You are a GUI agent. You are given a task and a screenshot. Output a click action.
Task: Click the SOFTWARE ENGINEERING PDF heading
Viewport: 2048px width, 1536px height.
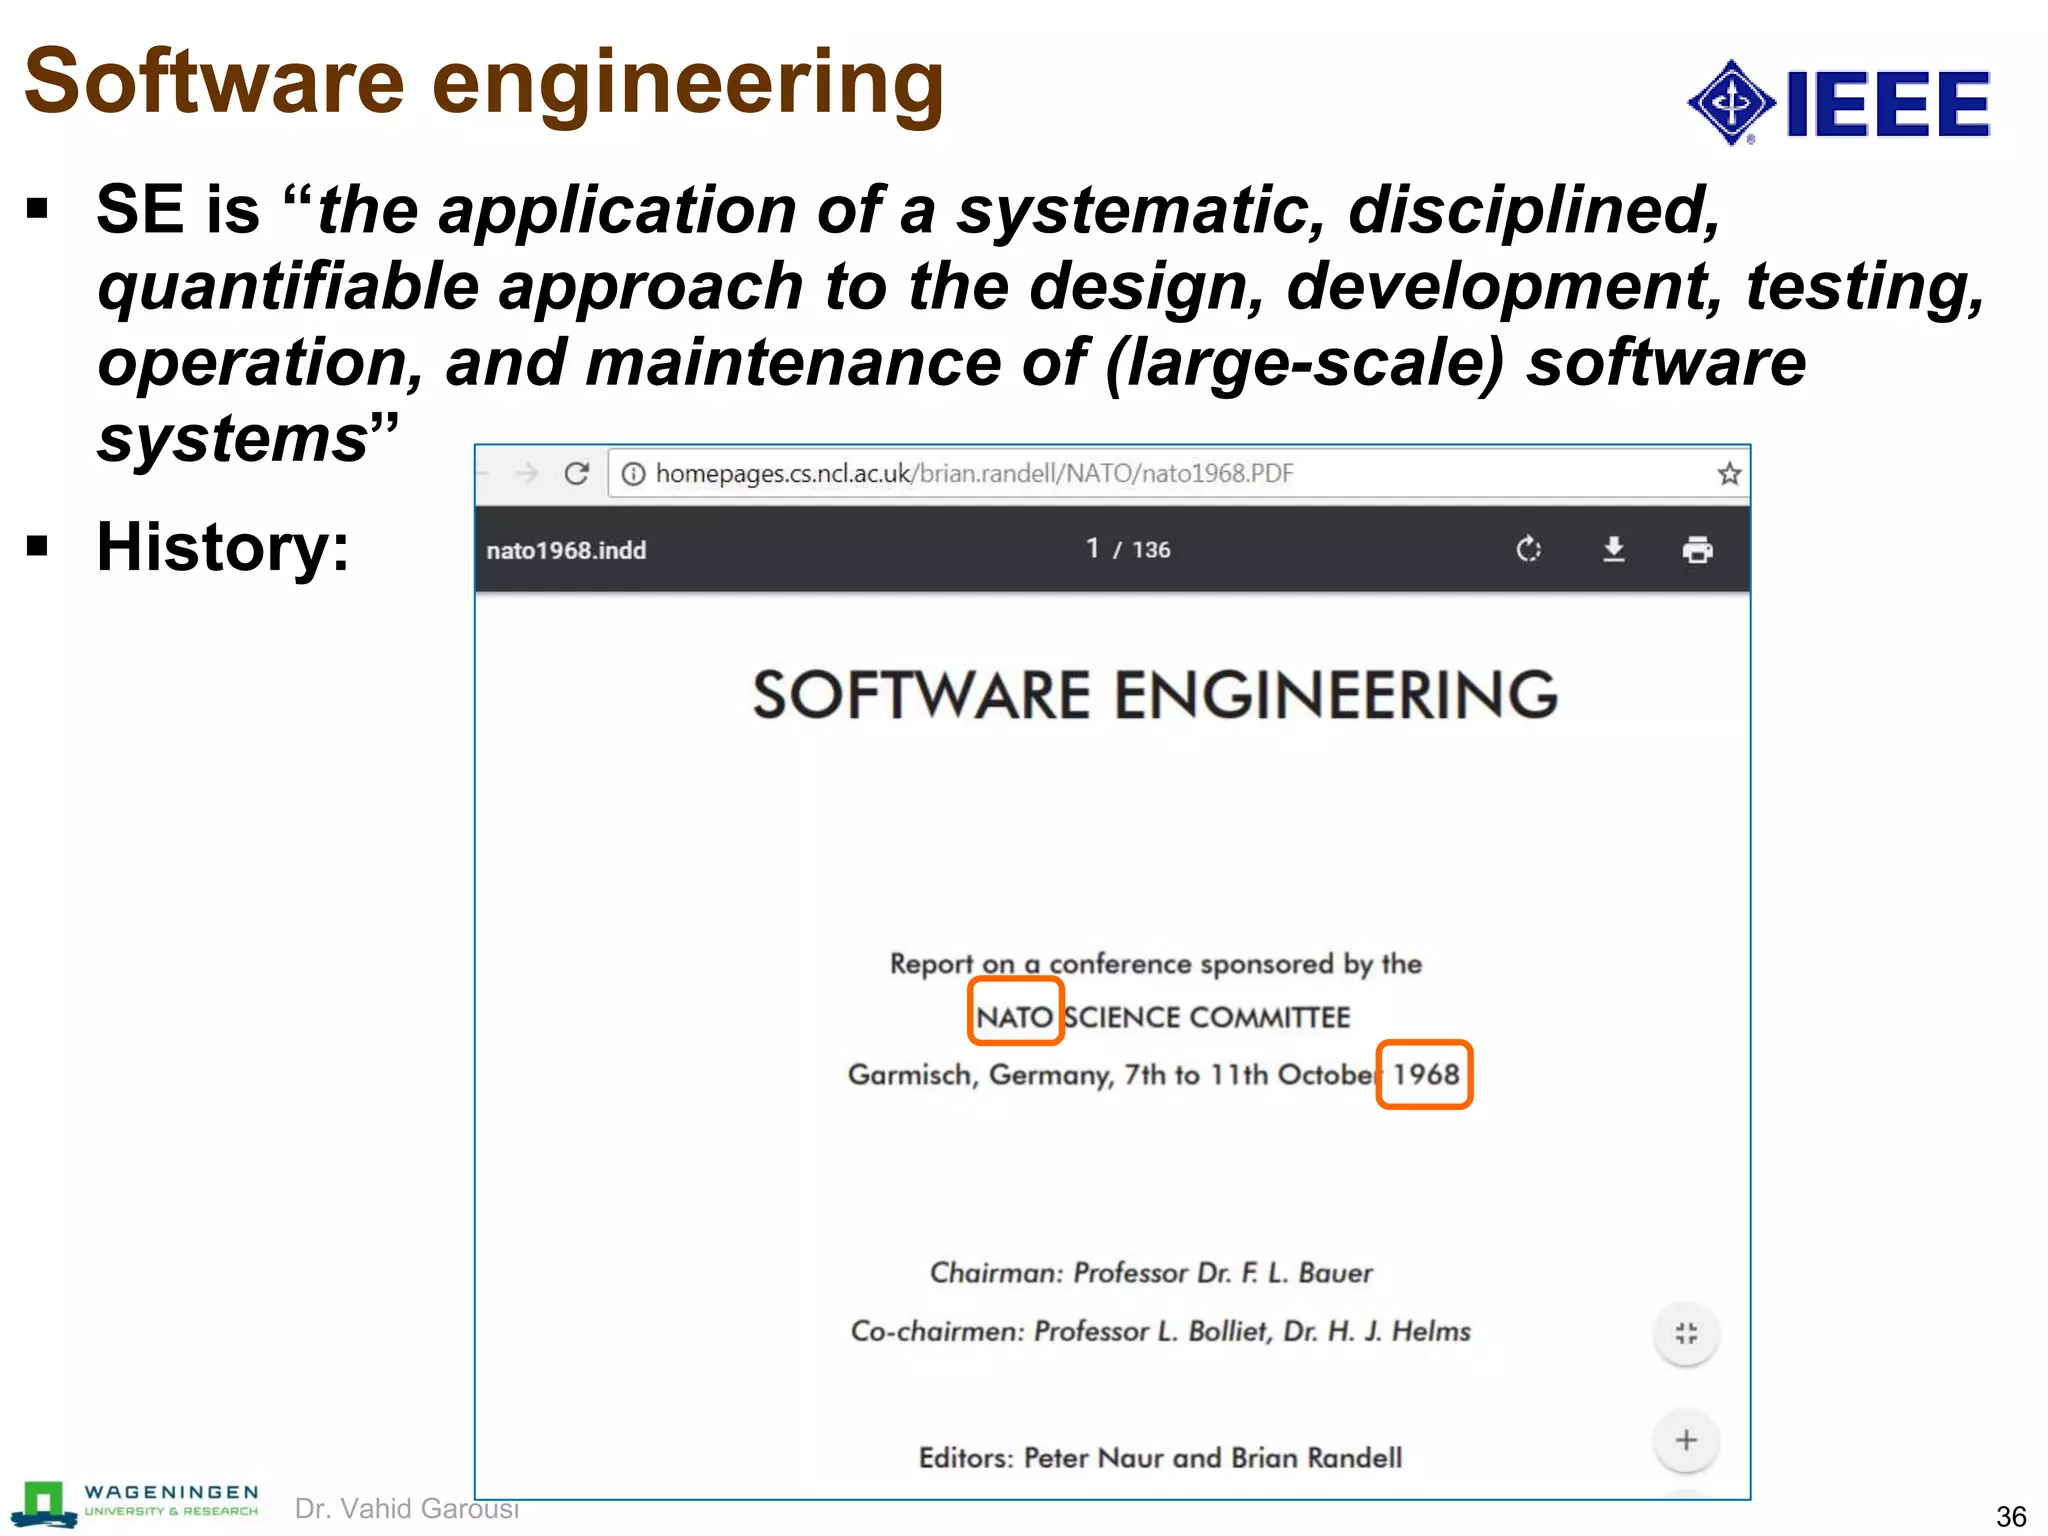[1155, 695]
